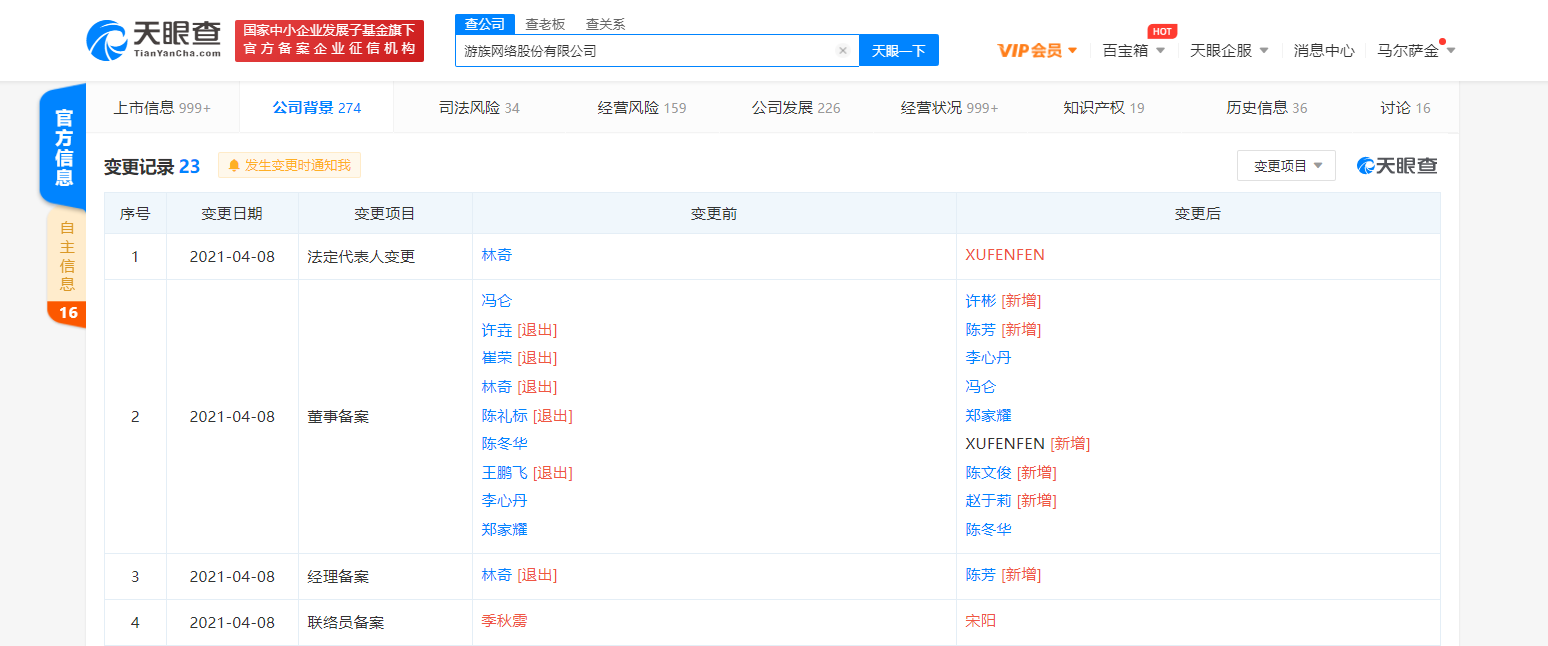Open the 司法风险 tab

coord(479,108)
